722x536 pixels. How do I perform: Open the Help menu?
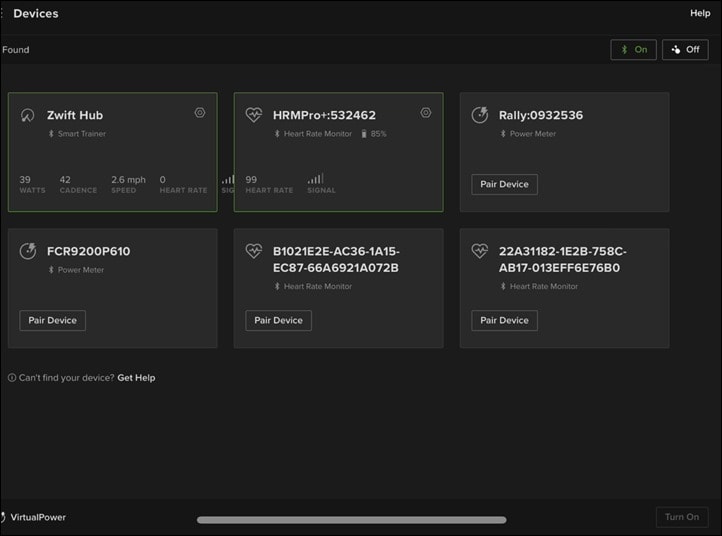point(700,13)
